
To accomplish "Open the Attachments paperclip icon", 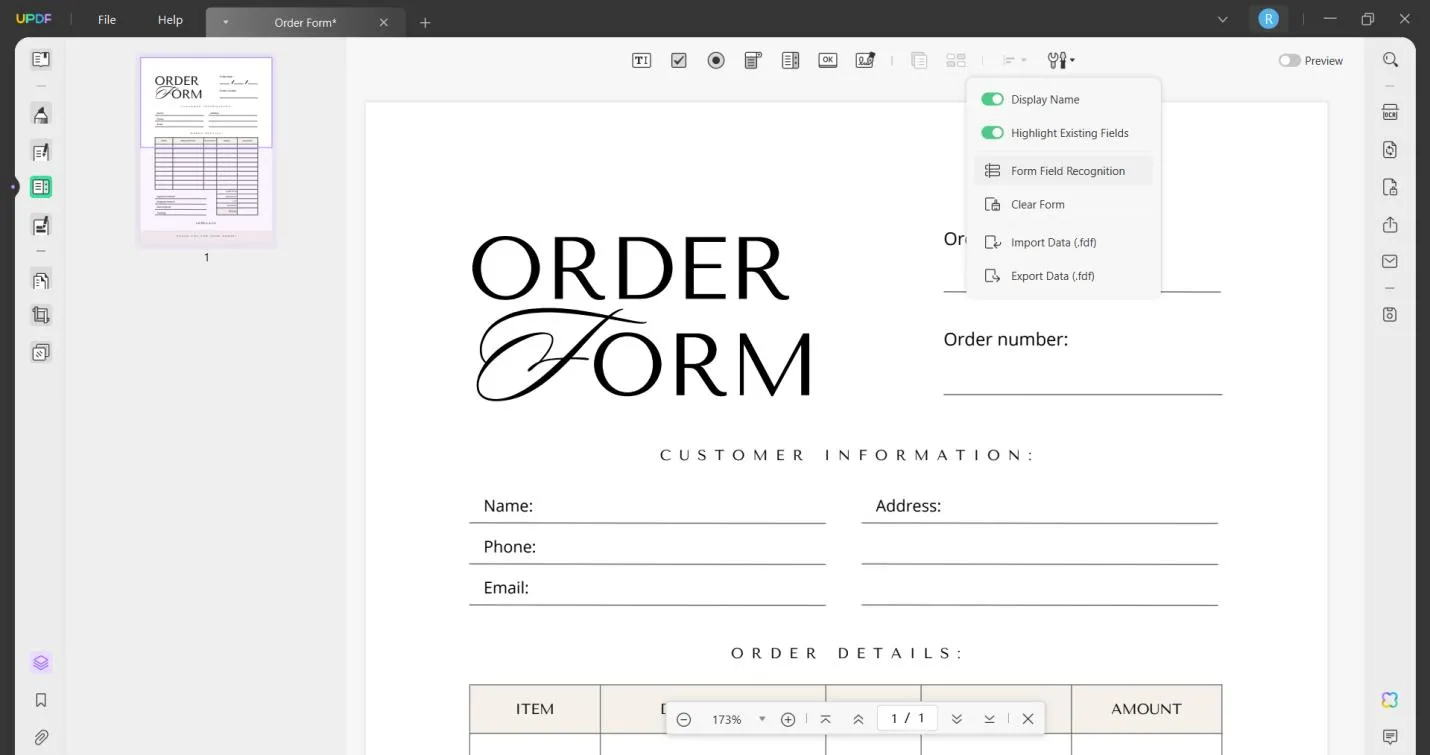I will pyautogui.click(x=41, y=738).
